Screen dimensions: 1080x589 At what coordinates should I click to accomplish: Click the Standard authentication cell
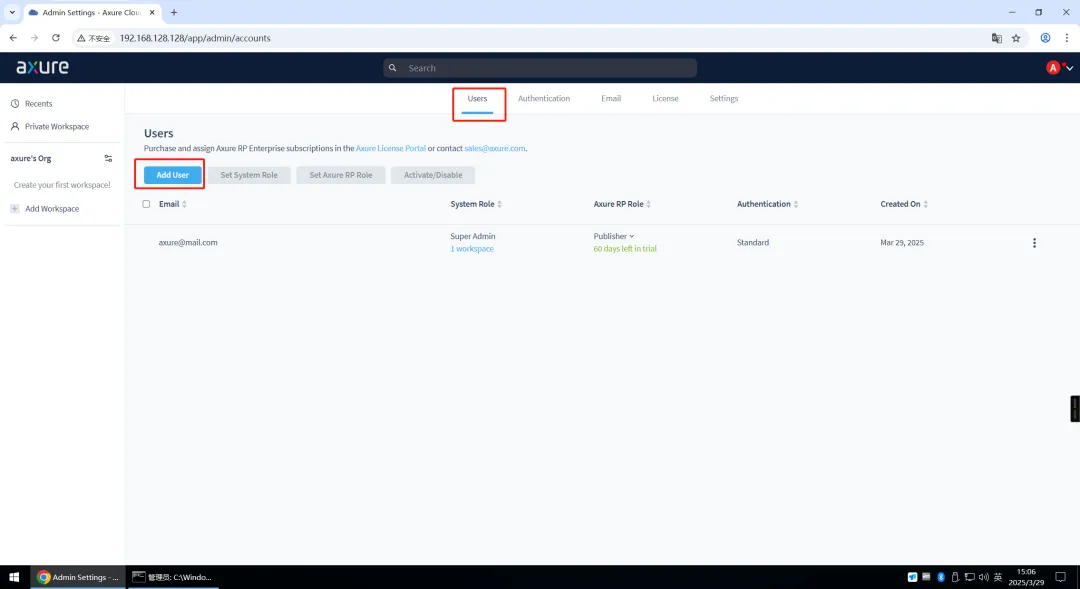[753, 242]
